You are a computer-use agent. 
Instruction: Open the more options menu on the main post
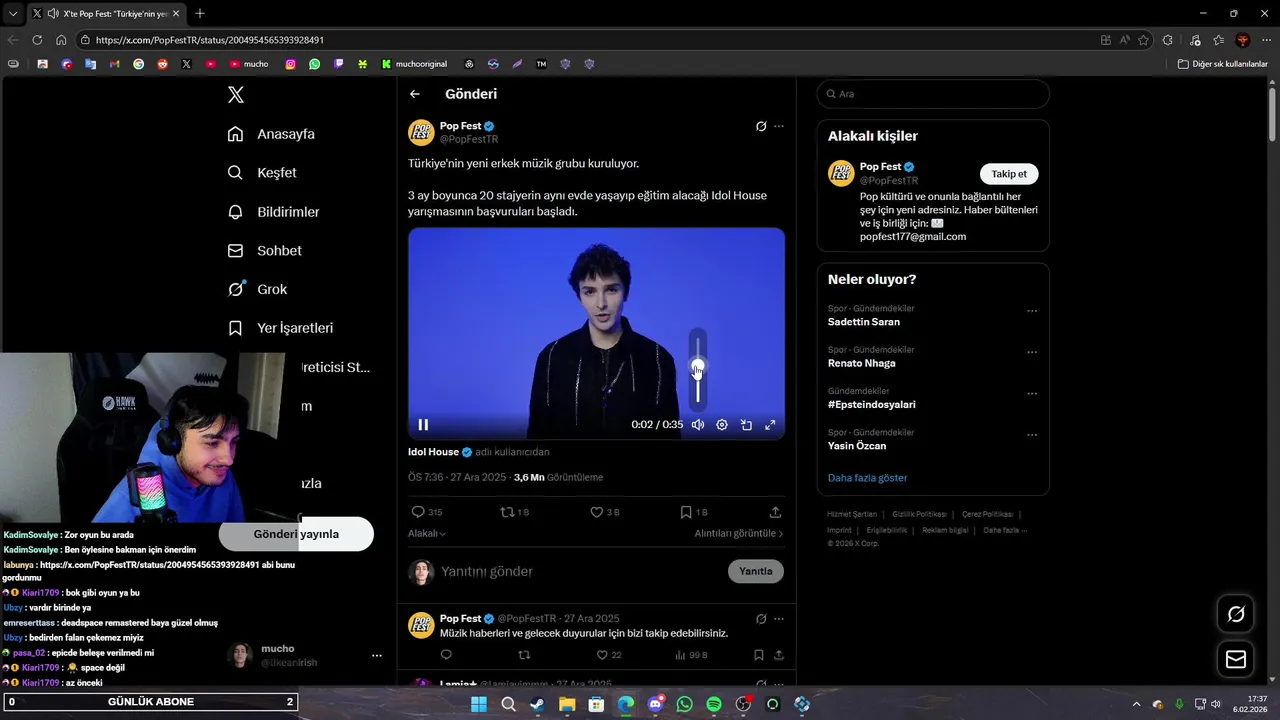point(779,127)
